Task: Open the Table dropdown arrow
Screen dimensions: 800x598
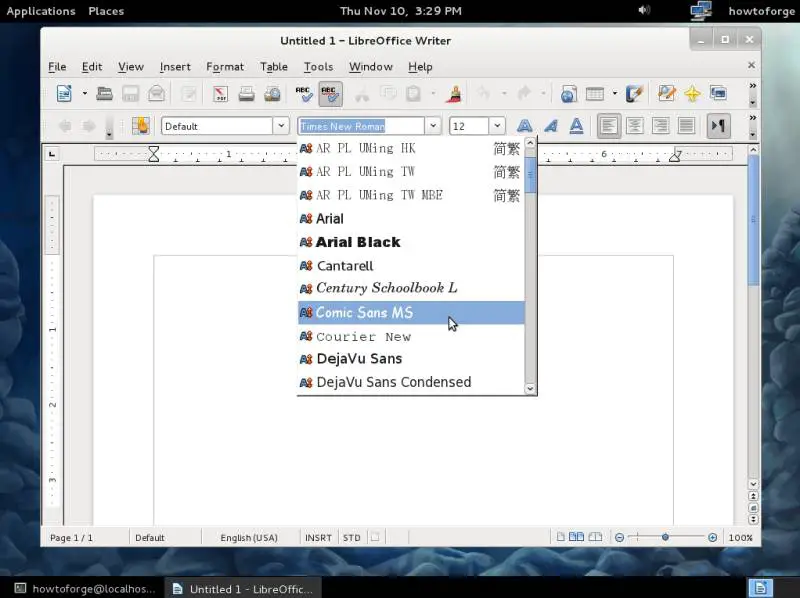Action: click(614, 93)
